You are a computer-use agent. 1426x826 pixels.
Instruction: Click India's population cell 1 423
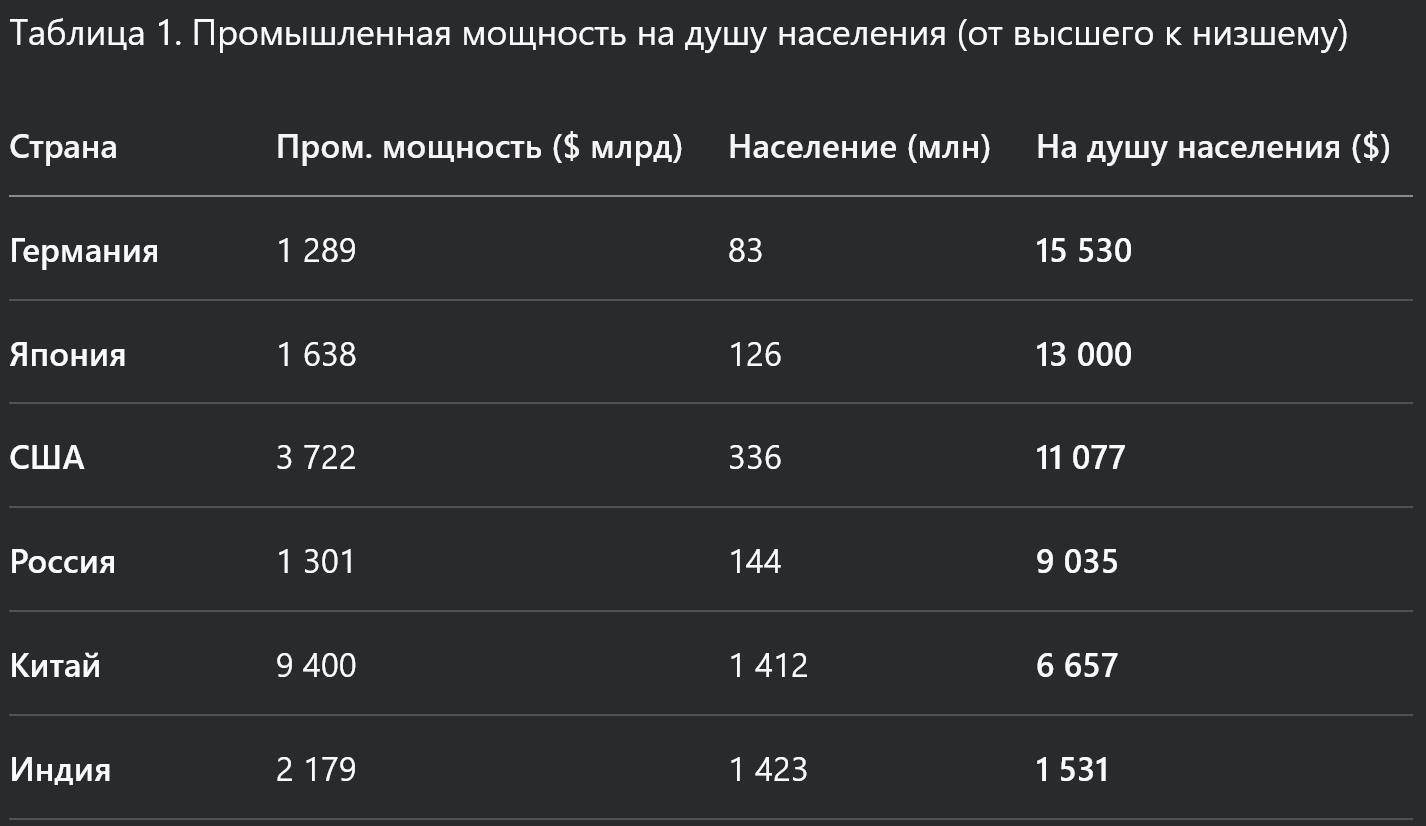767,770
